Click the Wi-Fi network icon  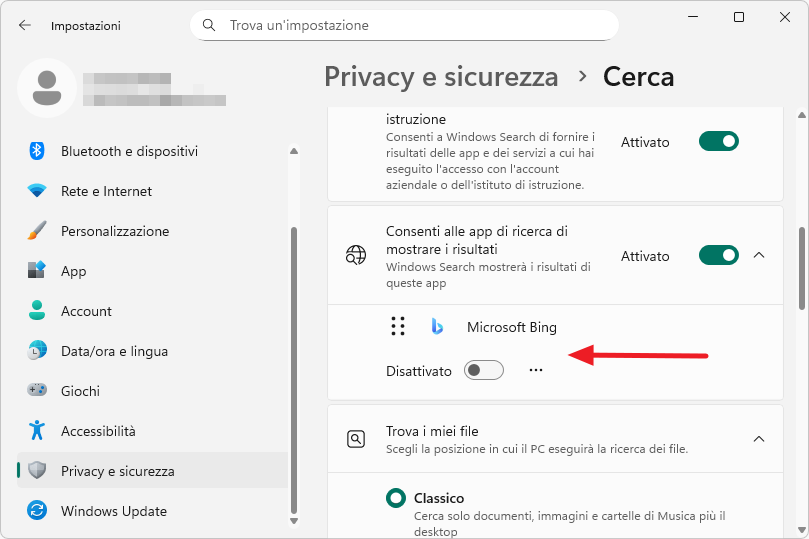click(37, 191)
